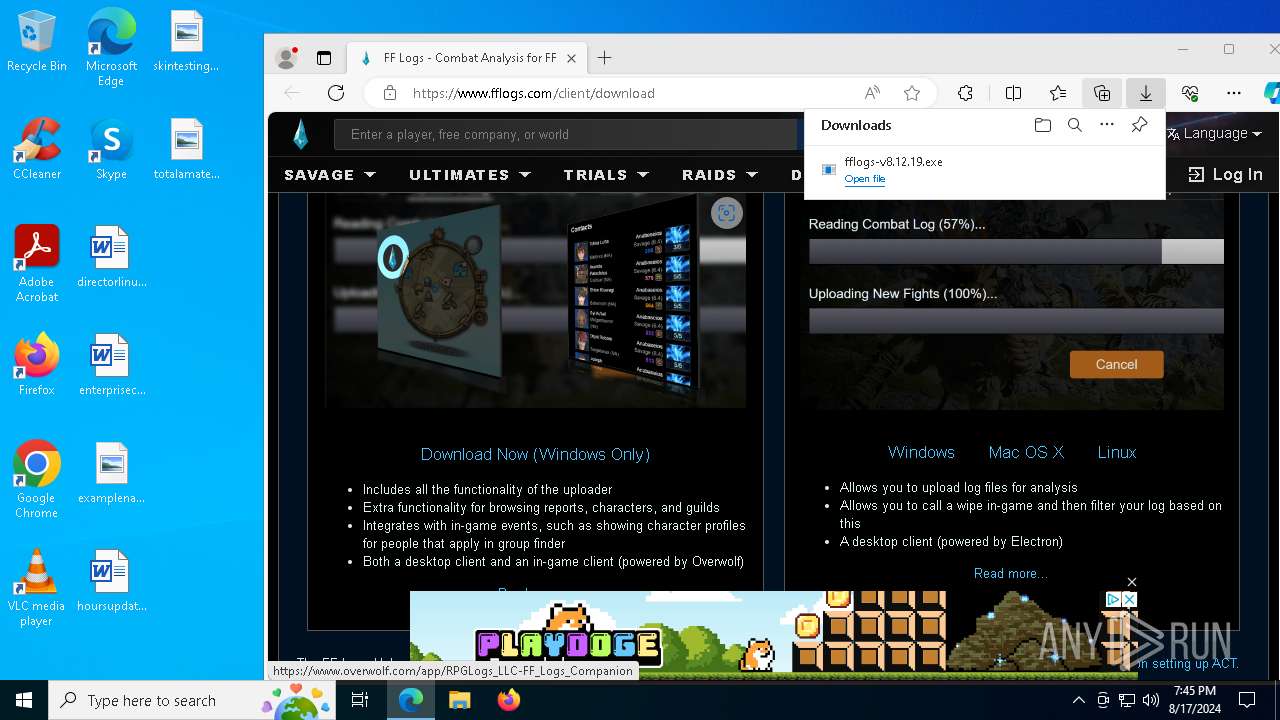The height and width of the screenshot is (720, 1280).
Task: Select the FF Logs browser tab
Action: coord(467,58)
